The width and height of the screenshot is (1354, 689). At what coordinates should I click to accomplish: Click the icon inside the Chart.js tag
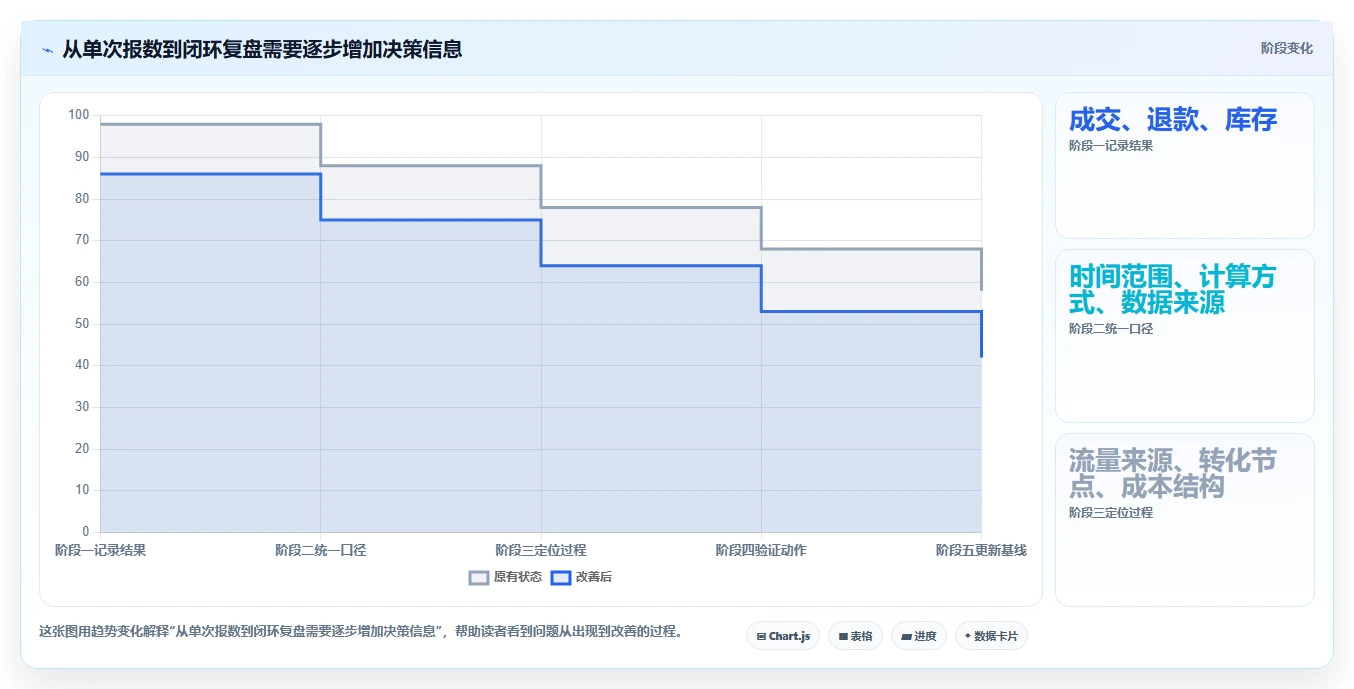(x=761, y=636)
